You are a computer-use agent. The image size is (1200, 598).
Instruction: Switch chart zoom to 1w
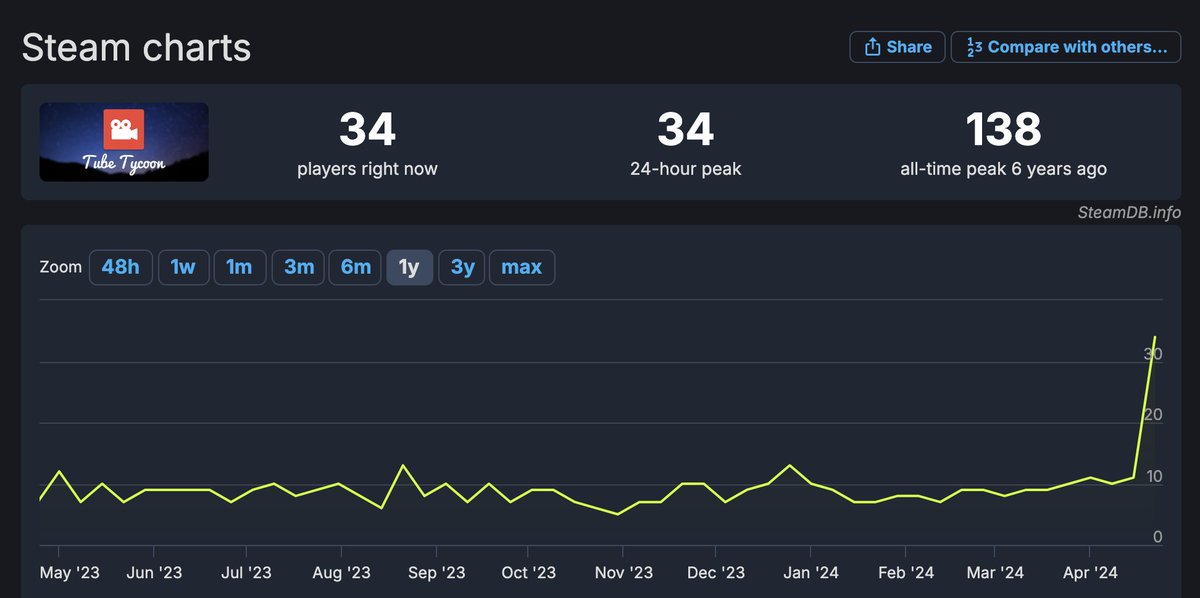click(x=183, y=267)
